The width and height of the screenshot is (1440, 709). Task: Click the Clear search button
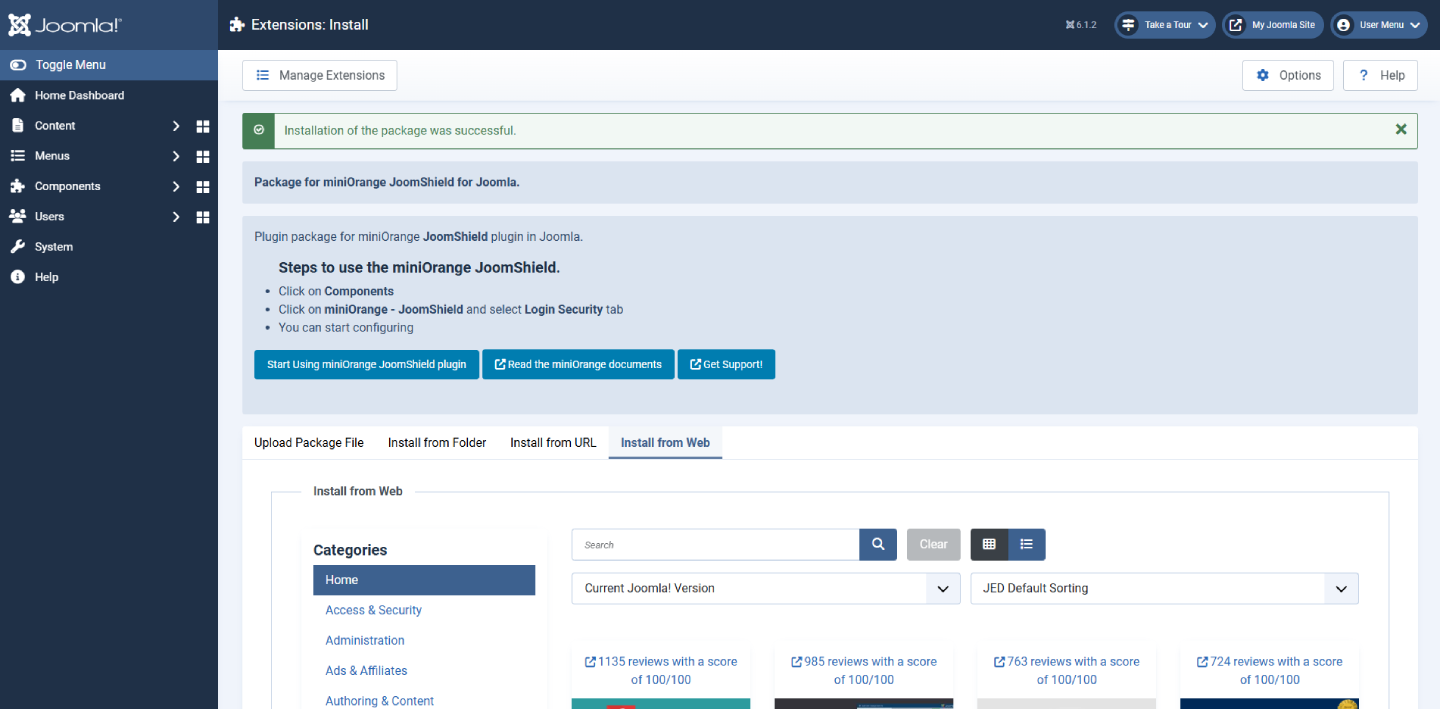click(x=934, y=545)
